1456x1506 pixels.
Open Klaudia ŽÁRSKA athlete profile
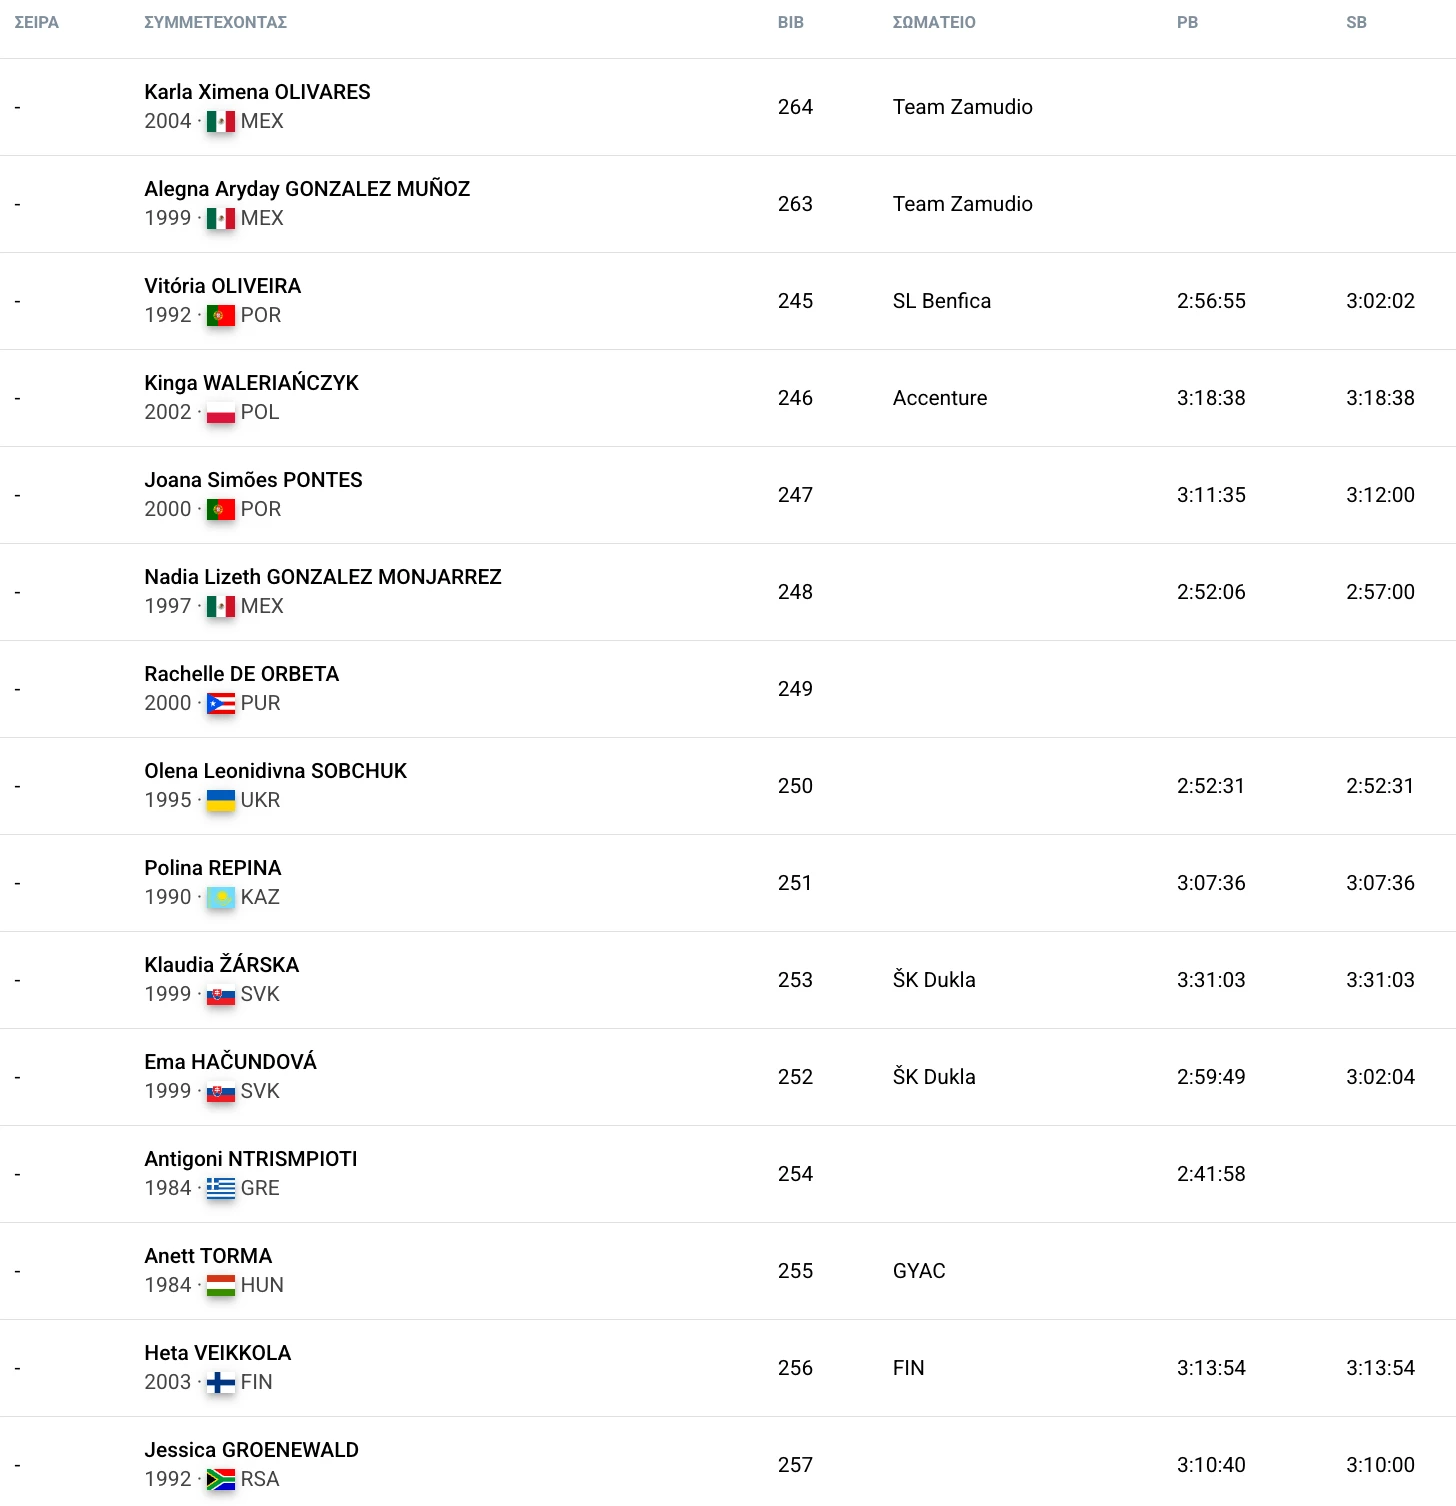(221, 965)
